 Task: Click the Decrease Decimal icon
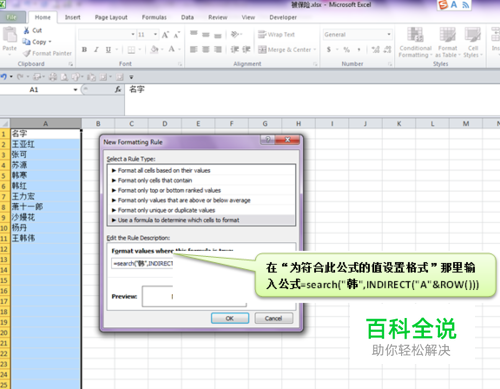point(387,50)
